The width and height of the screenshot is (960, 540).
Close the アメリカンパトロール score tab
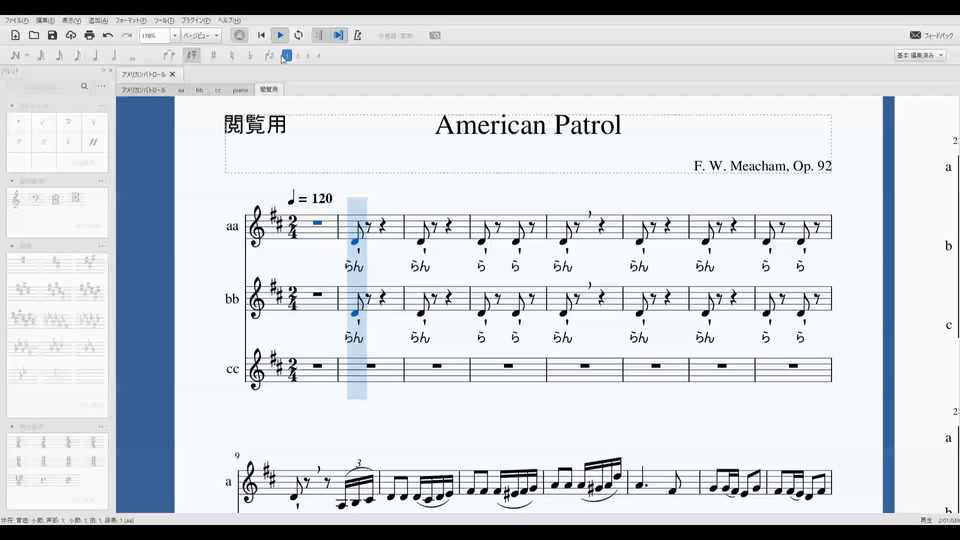click(x=173, y=74)
